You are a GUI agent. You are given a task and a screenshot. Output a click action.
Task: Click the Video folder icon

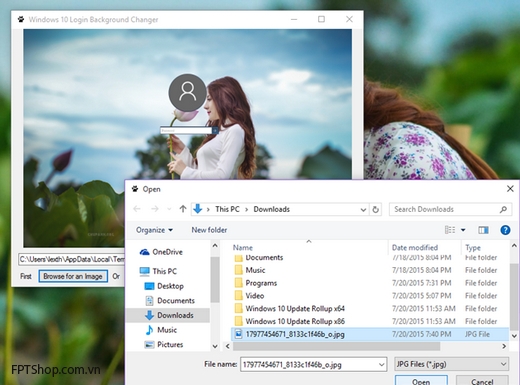238,296
